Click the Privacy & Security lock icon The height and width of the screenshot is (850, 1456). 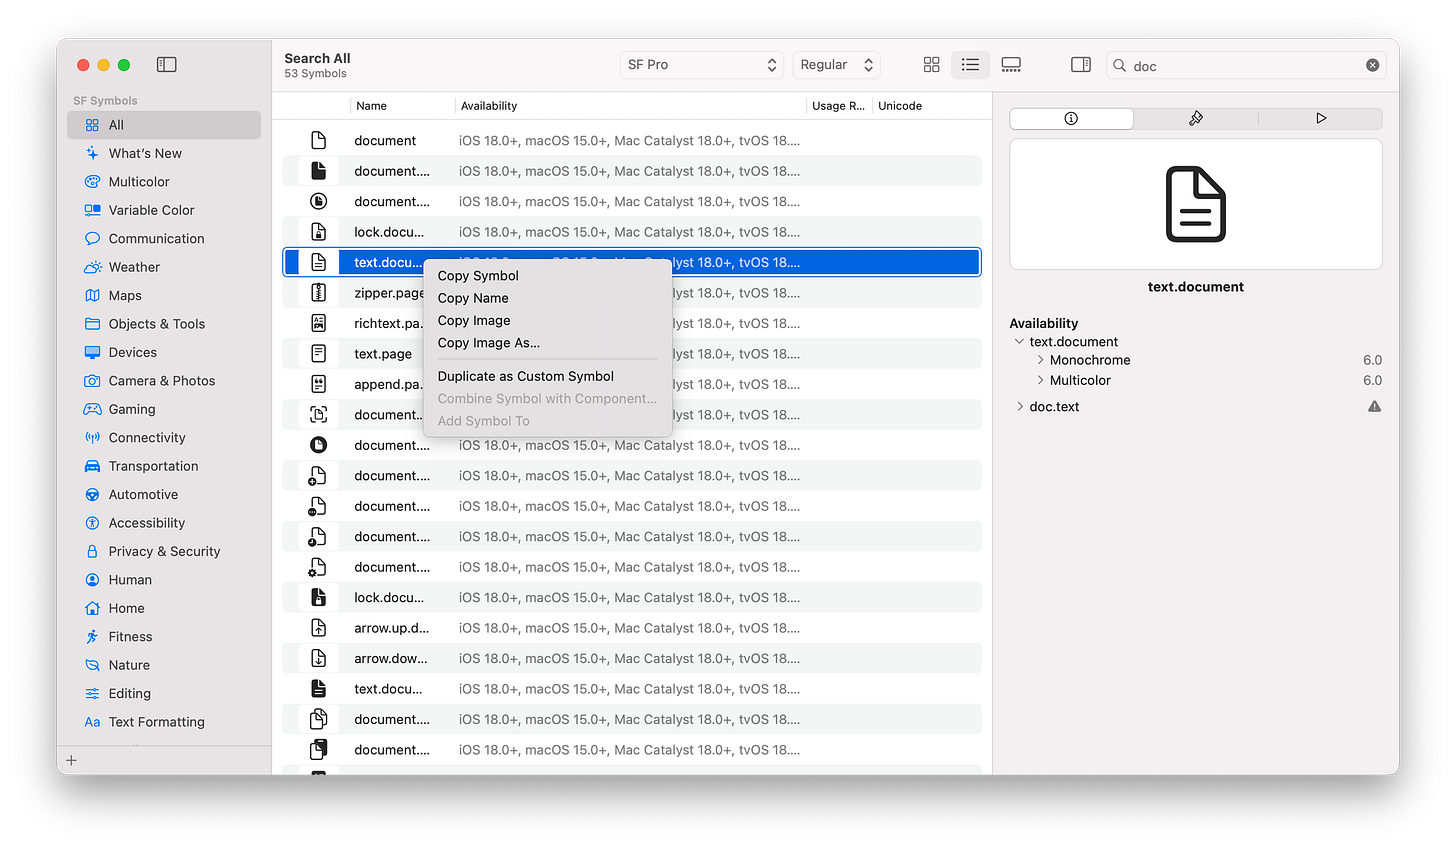pos(92,552)
